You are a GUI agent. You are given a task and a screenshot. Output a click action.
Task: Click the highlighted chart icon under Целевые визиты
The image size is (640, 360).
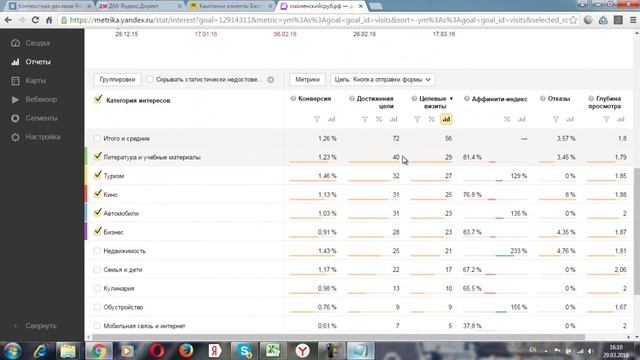(446, 119)
